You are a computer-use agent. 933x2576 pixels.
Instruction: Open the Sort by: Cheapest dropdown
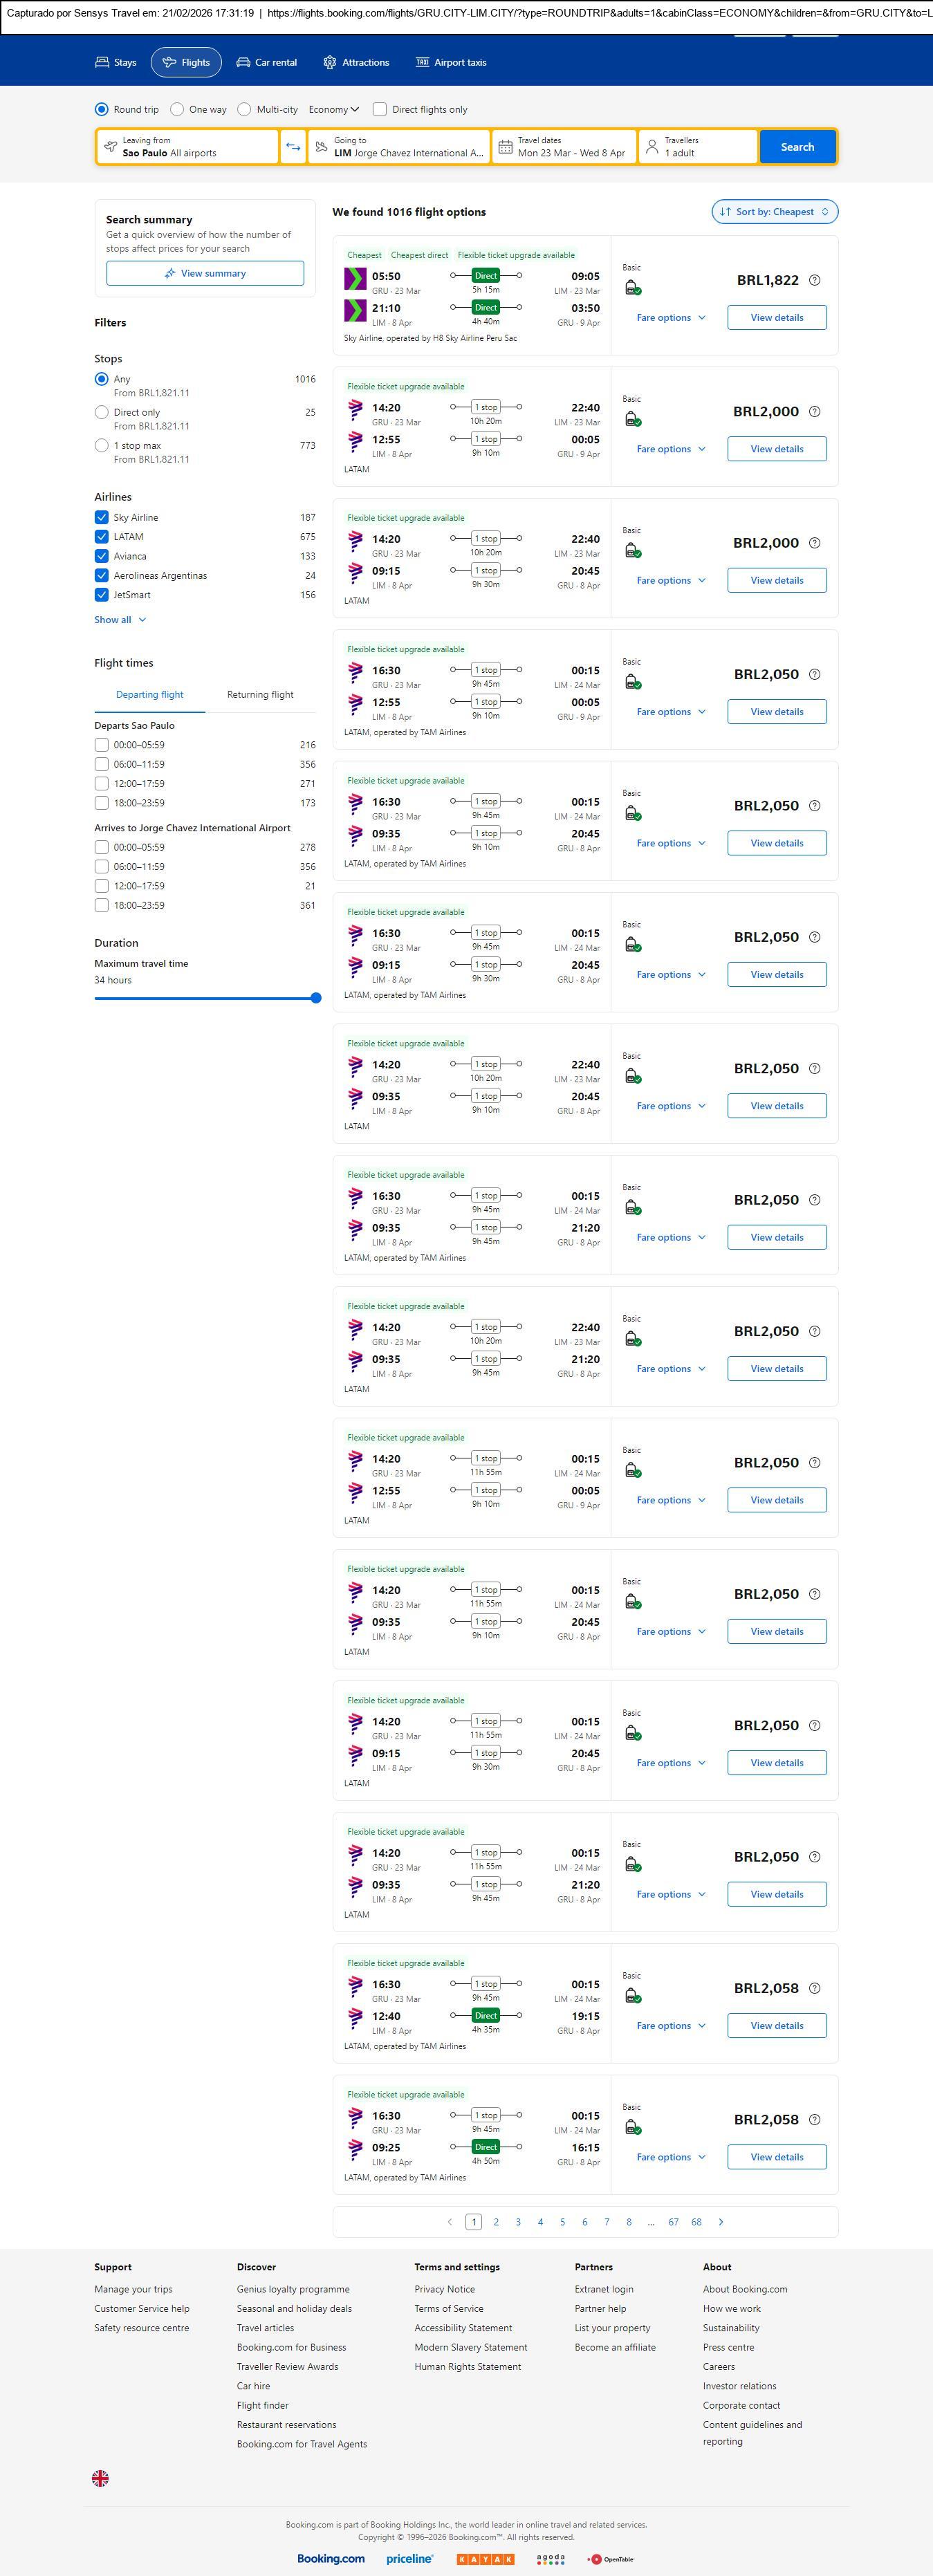pos(774,212)
